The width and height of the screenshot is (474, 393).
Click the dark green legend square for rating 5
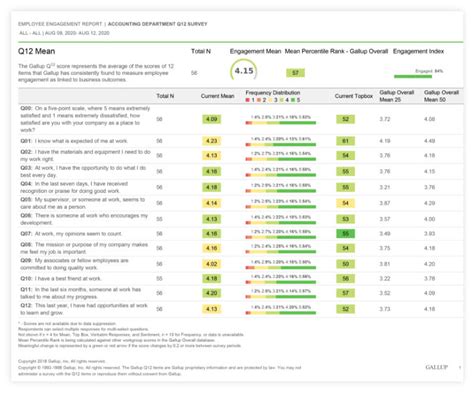click(x=293, y=100)
